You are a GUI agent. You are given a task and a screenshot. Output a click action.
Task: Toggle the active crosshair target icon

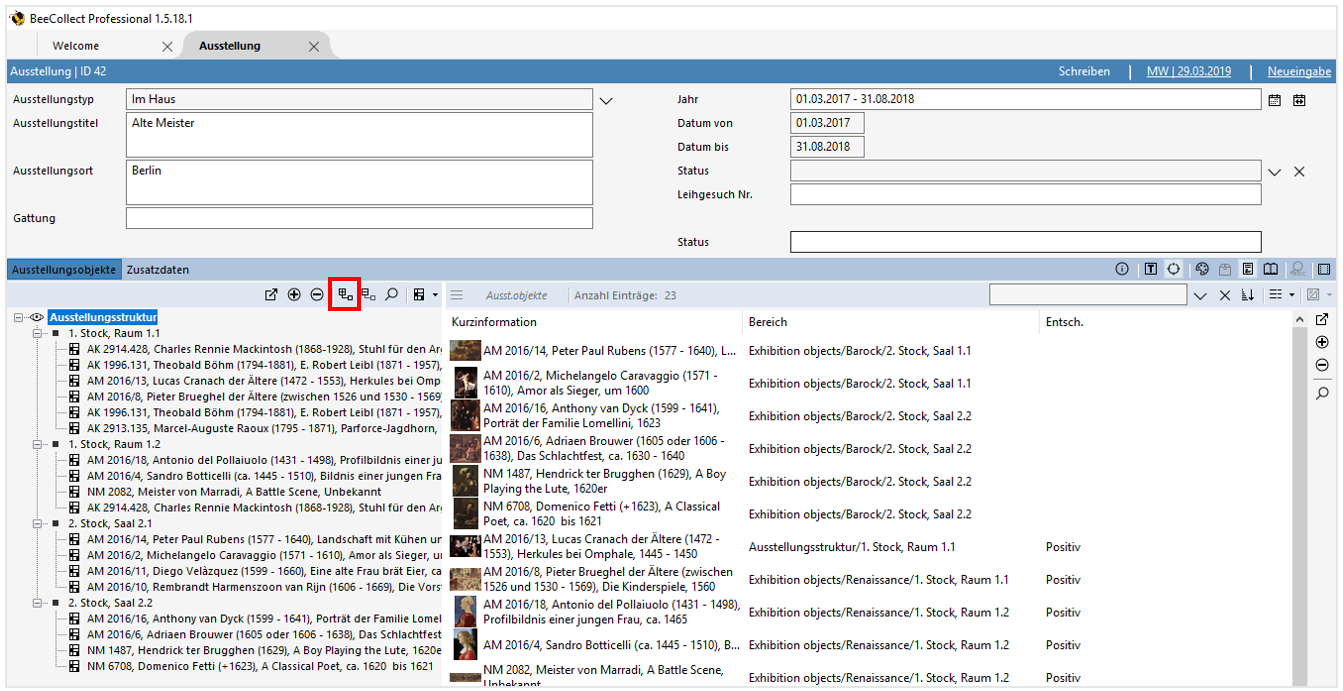tap(1174, 268)
